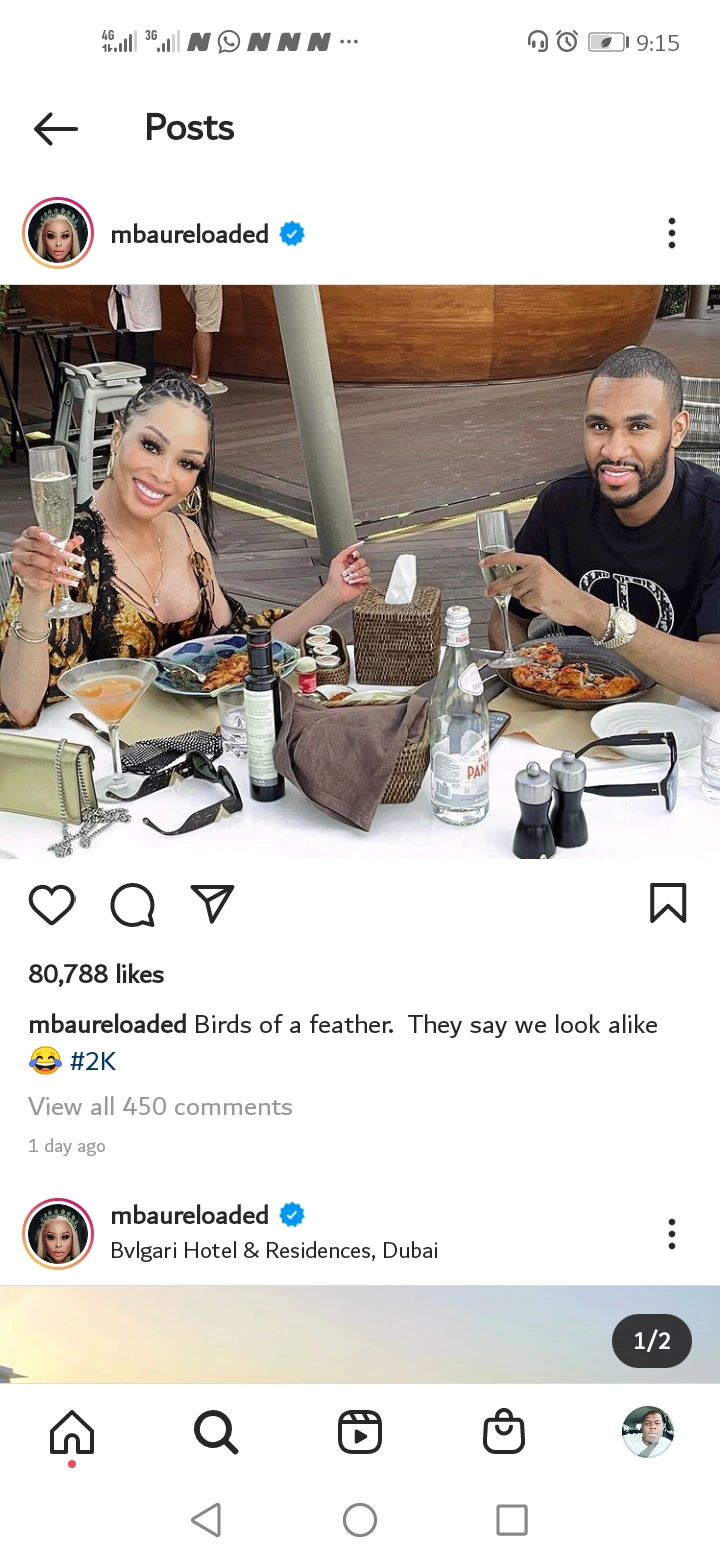
Task: Tap the Android recent apps square
Action: tap(512, 1520)
